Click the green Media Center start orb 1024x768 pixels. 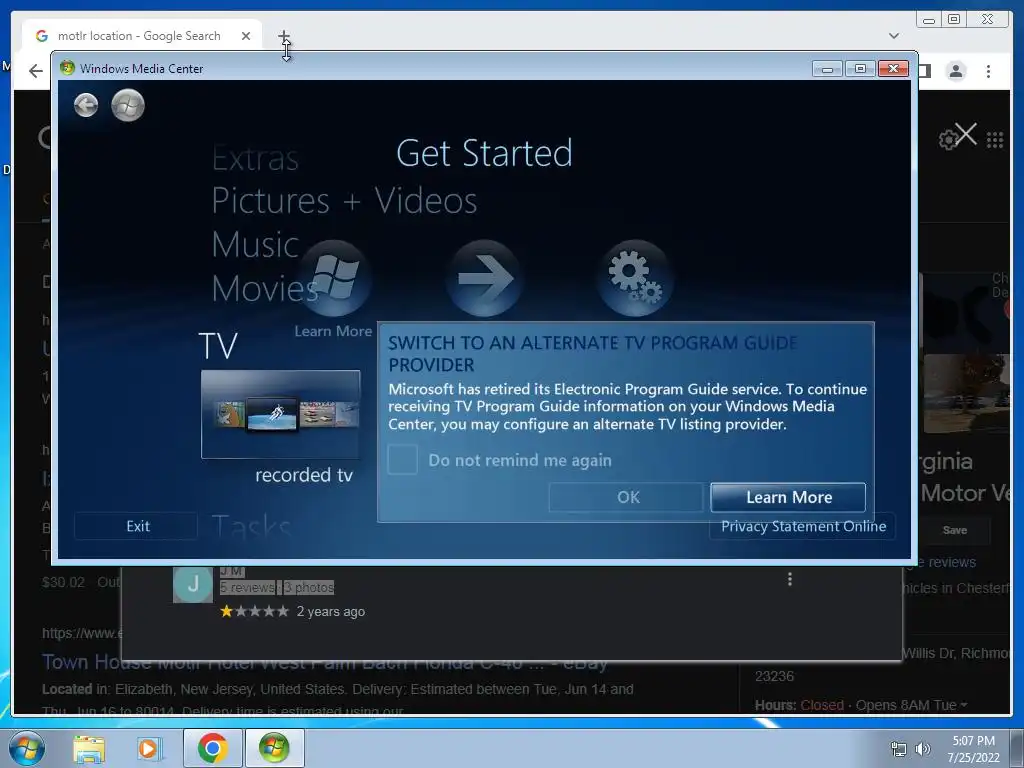click(127, 105)
